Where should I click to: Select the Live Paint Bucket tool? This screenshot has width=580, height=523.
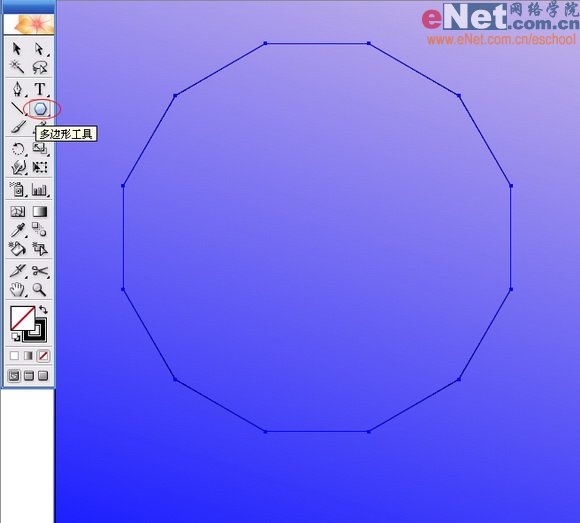coord(17,249)
